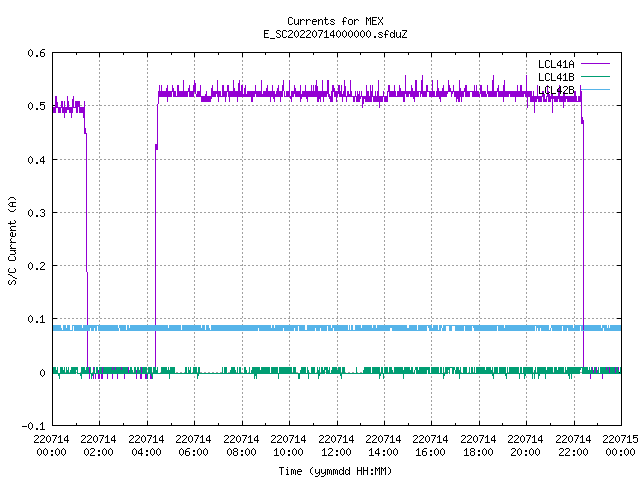
Task: Click the chart title 'Currents for MEX'
Action: 335,21
